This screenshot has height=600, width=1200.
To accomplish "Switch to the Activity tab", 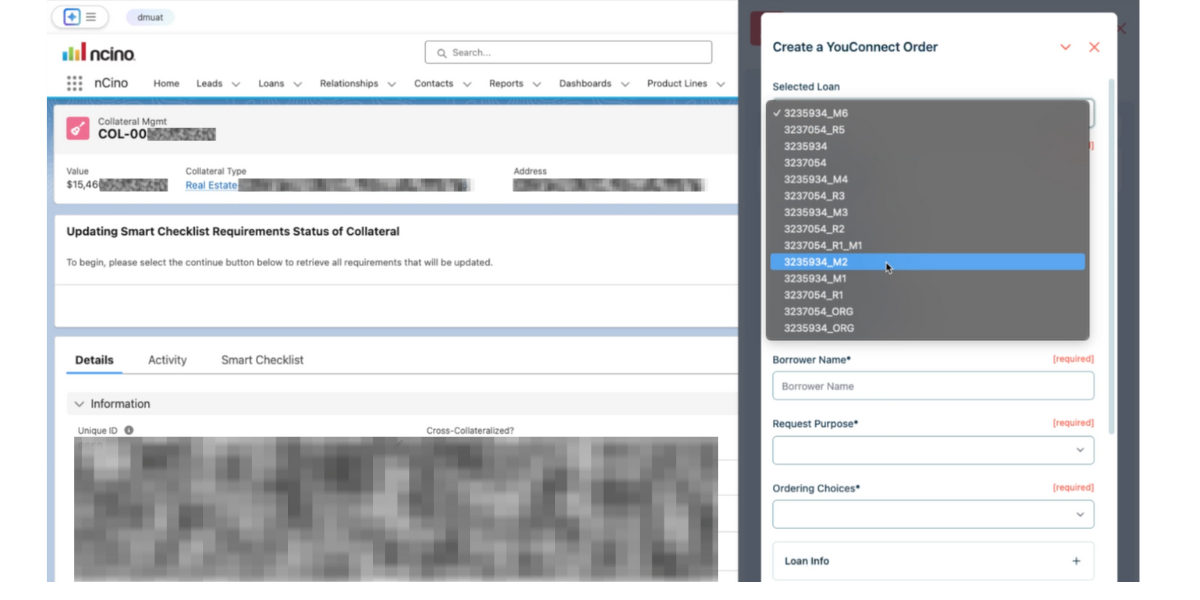I will [x=167, y=360].
